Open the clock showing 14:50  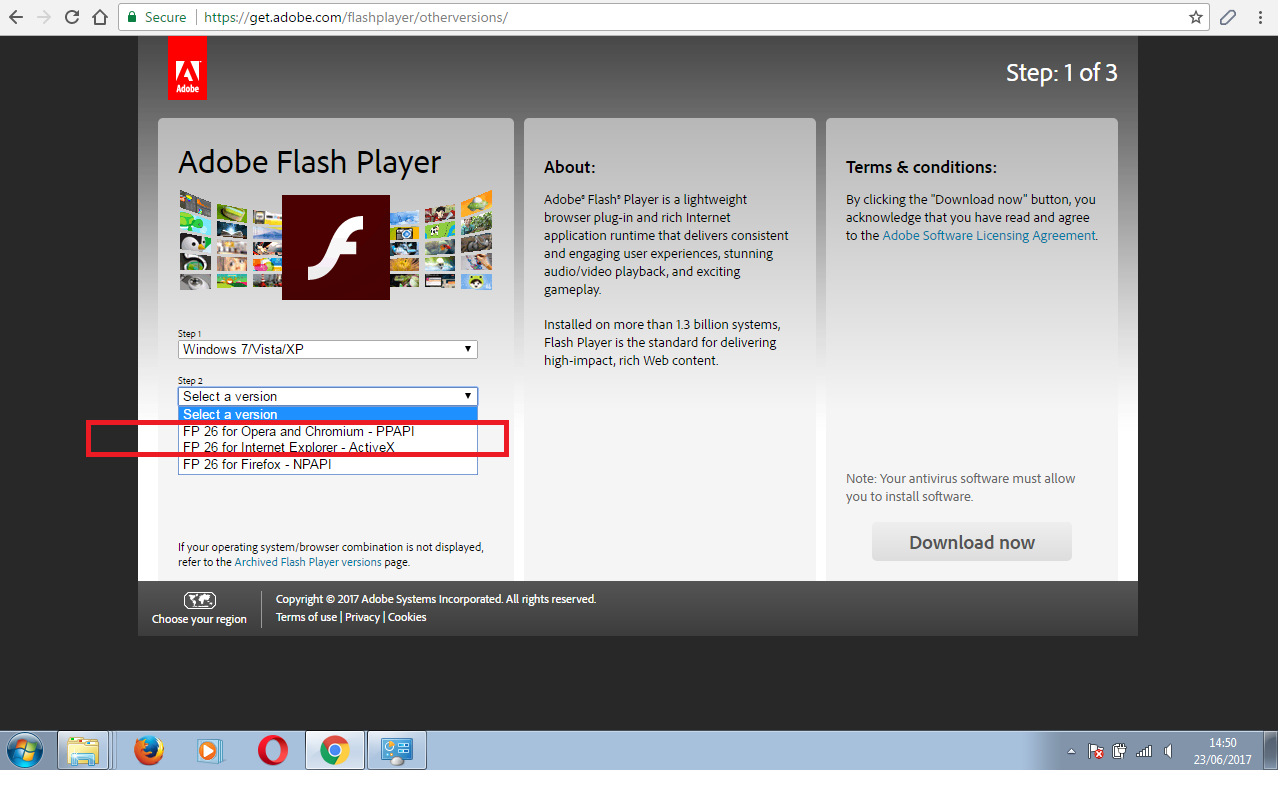point(1222,751)
